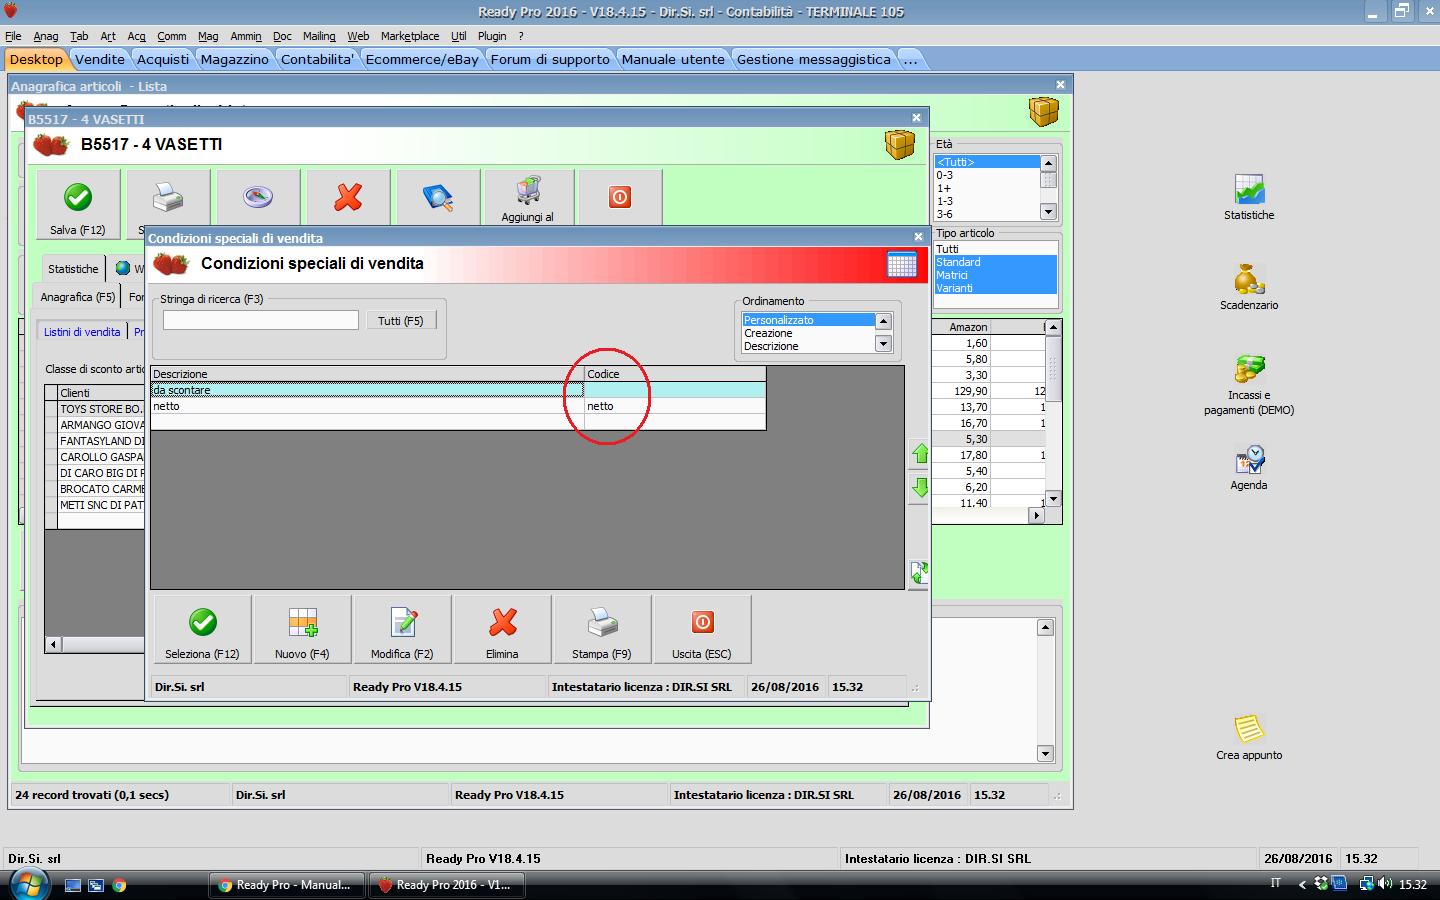Screen dimensions: 1440x900
Task: Click the Età list scroll-up arrow
Action: point(1048,163)
